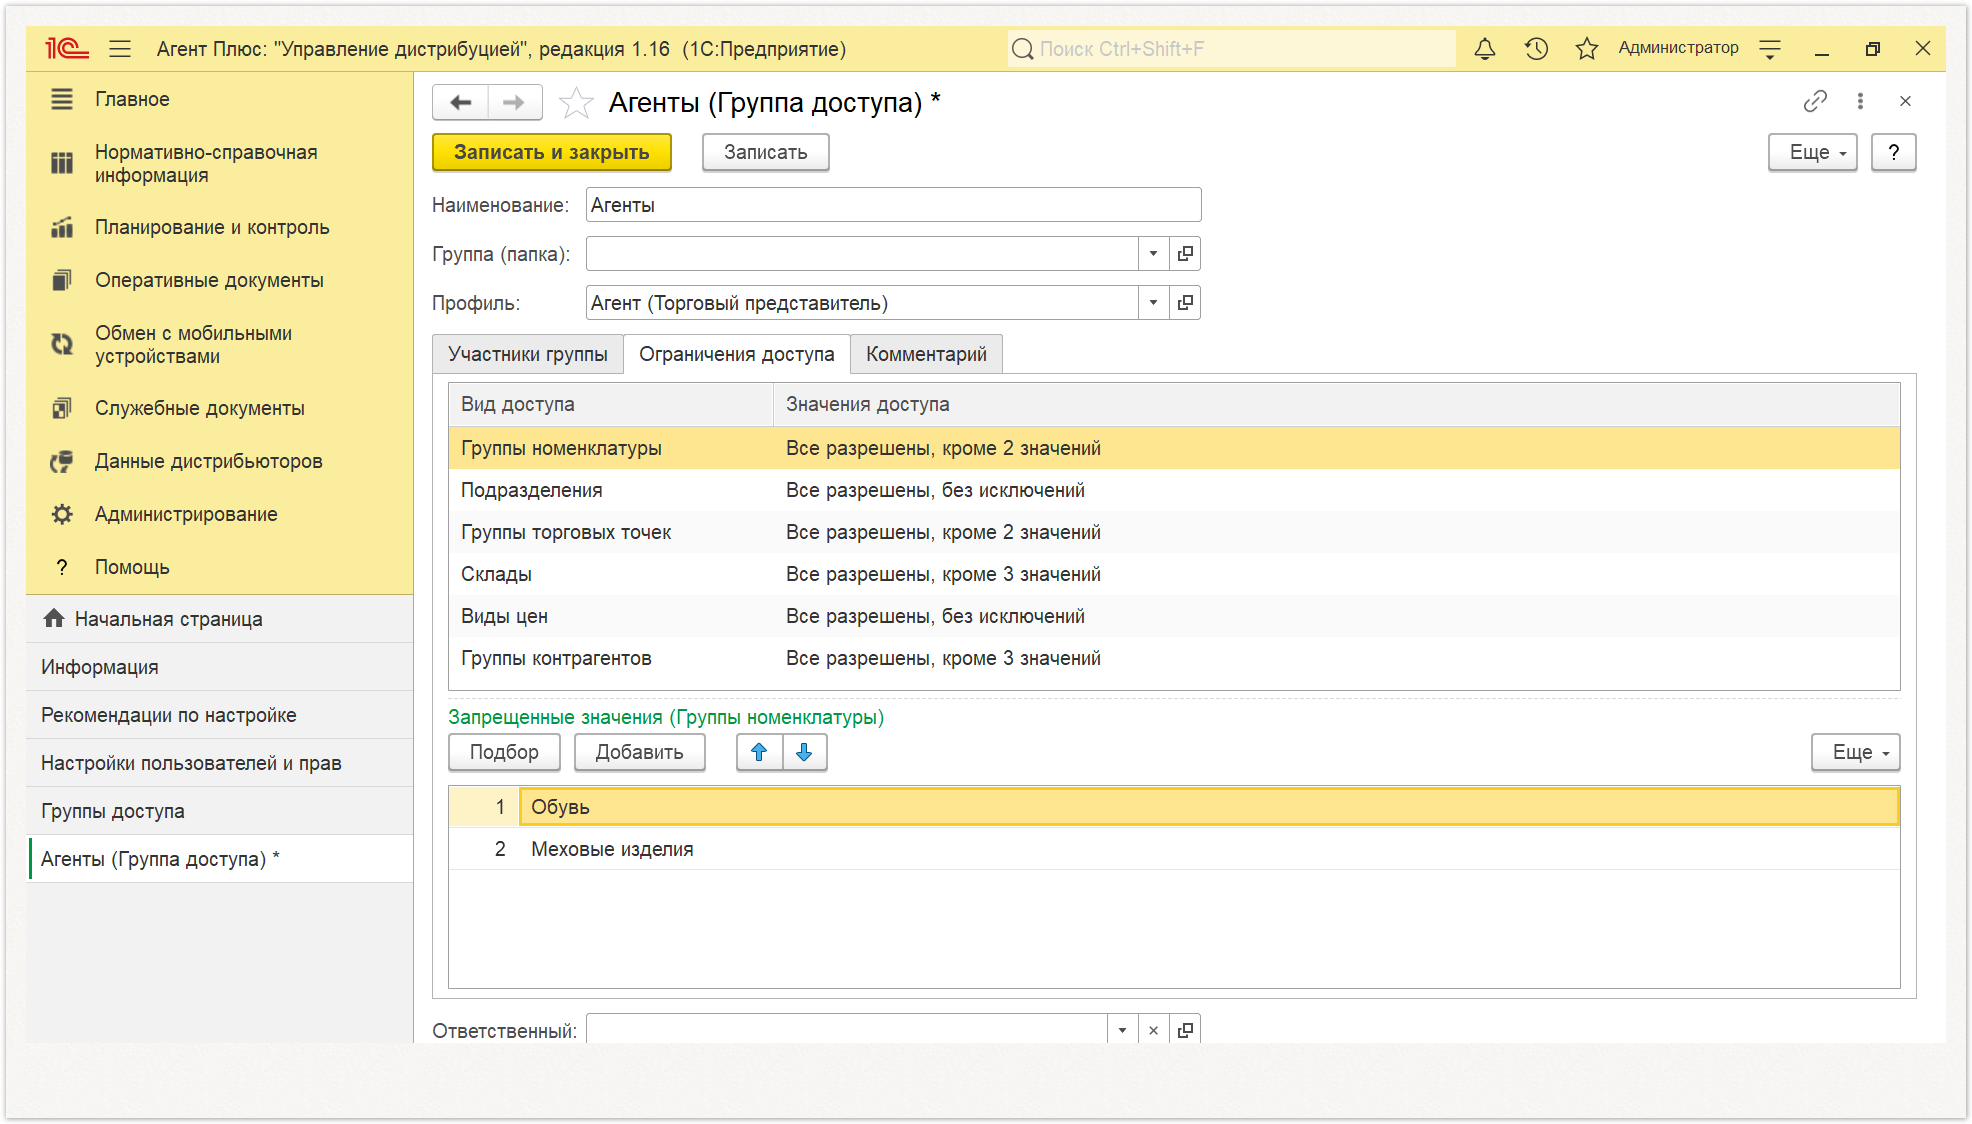Screen dimensions: 1972x1124
Task: Clear the Ответственный field
Action: click(1153, 1030)
